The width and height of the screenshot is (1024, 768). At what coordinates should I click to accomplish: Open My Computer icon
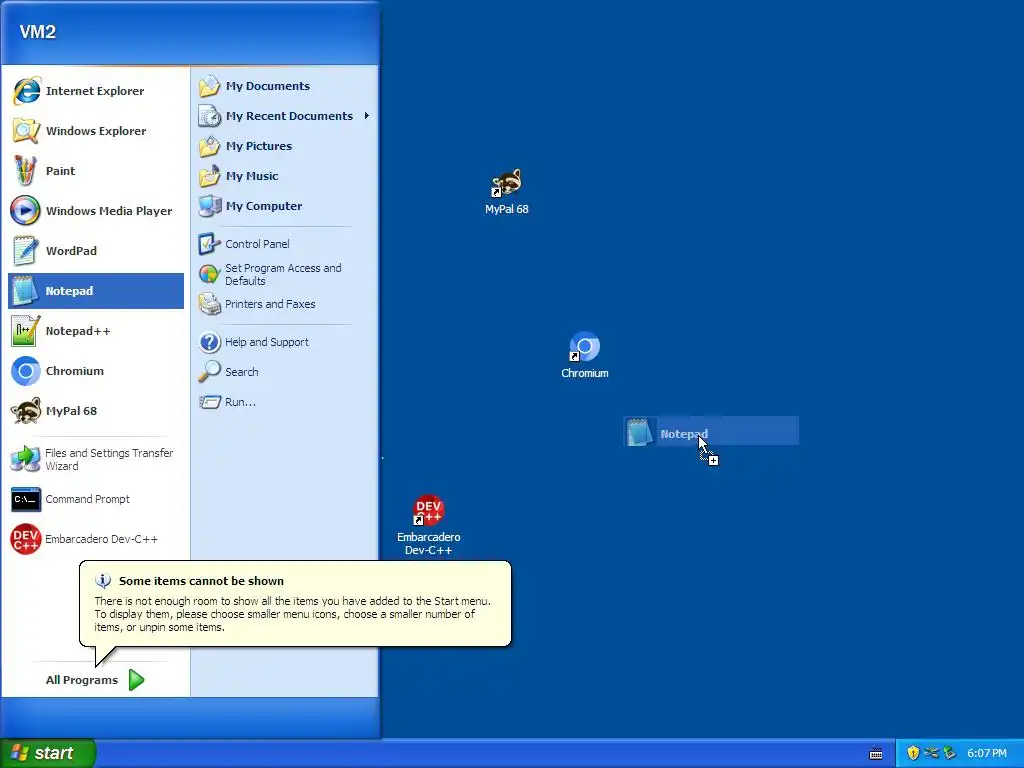210,206
